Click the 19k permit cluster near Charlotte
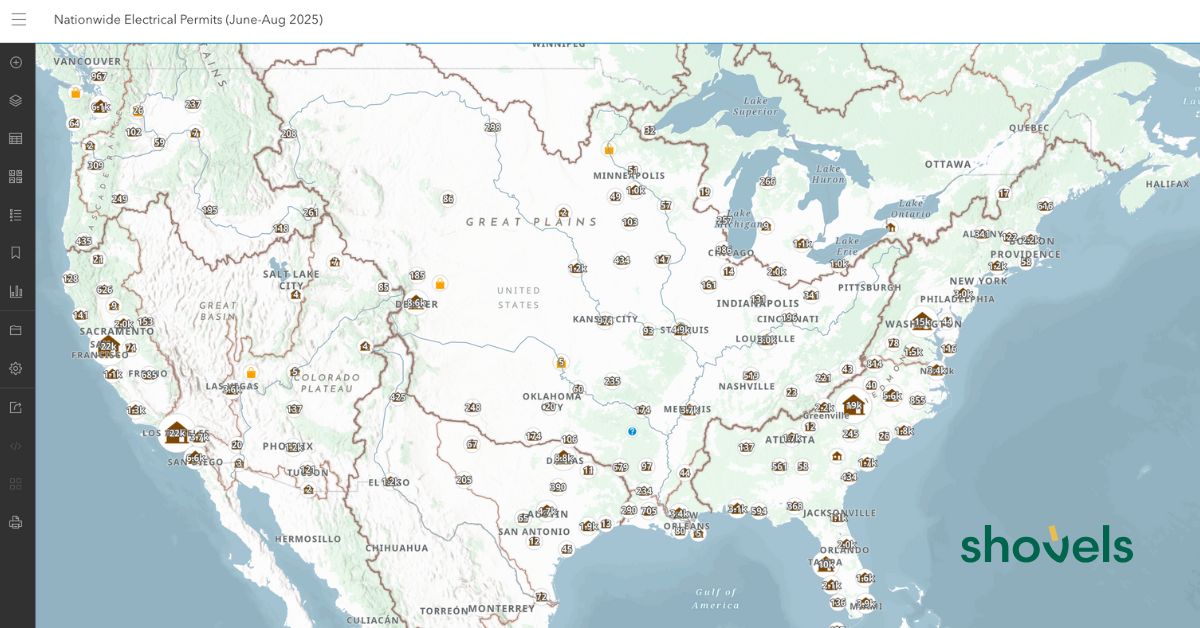 coord(852,404)
